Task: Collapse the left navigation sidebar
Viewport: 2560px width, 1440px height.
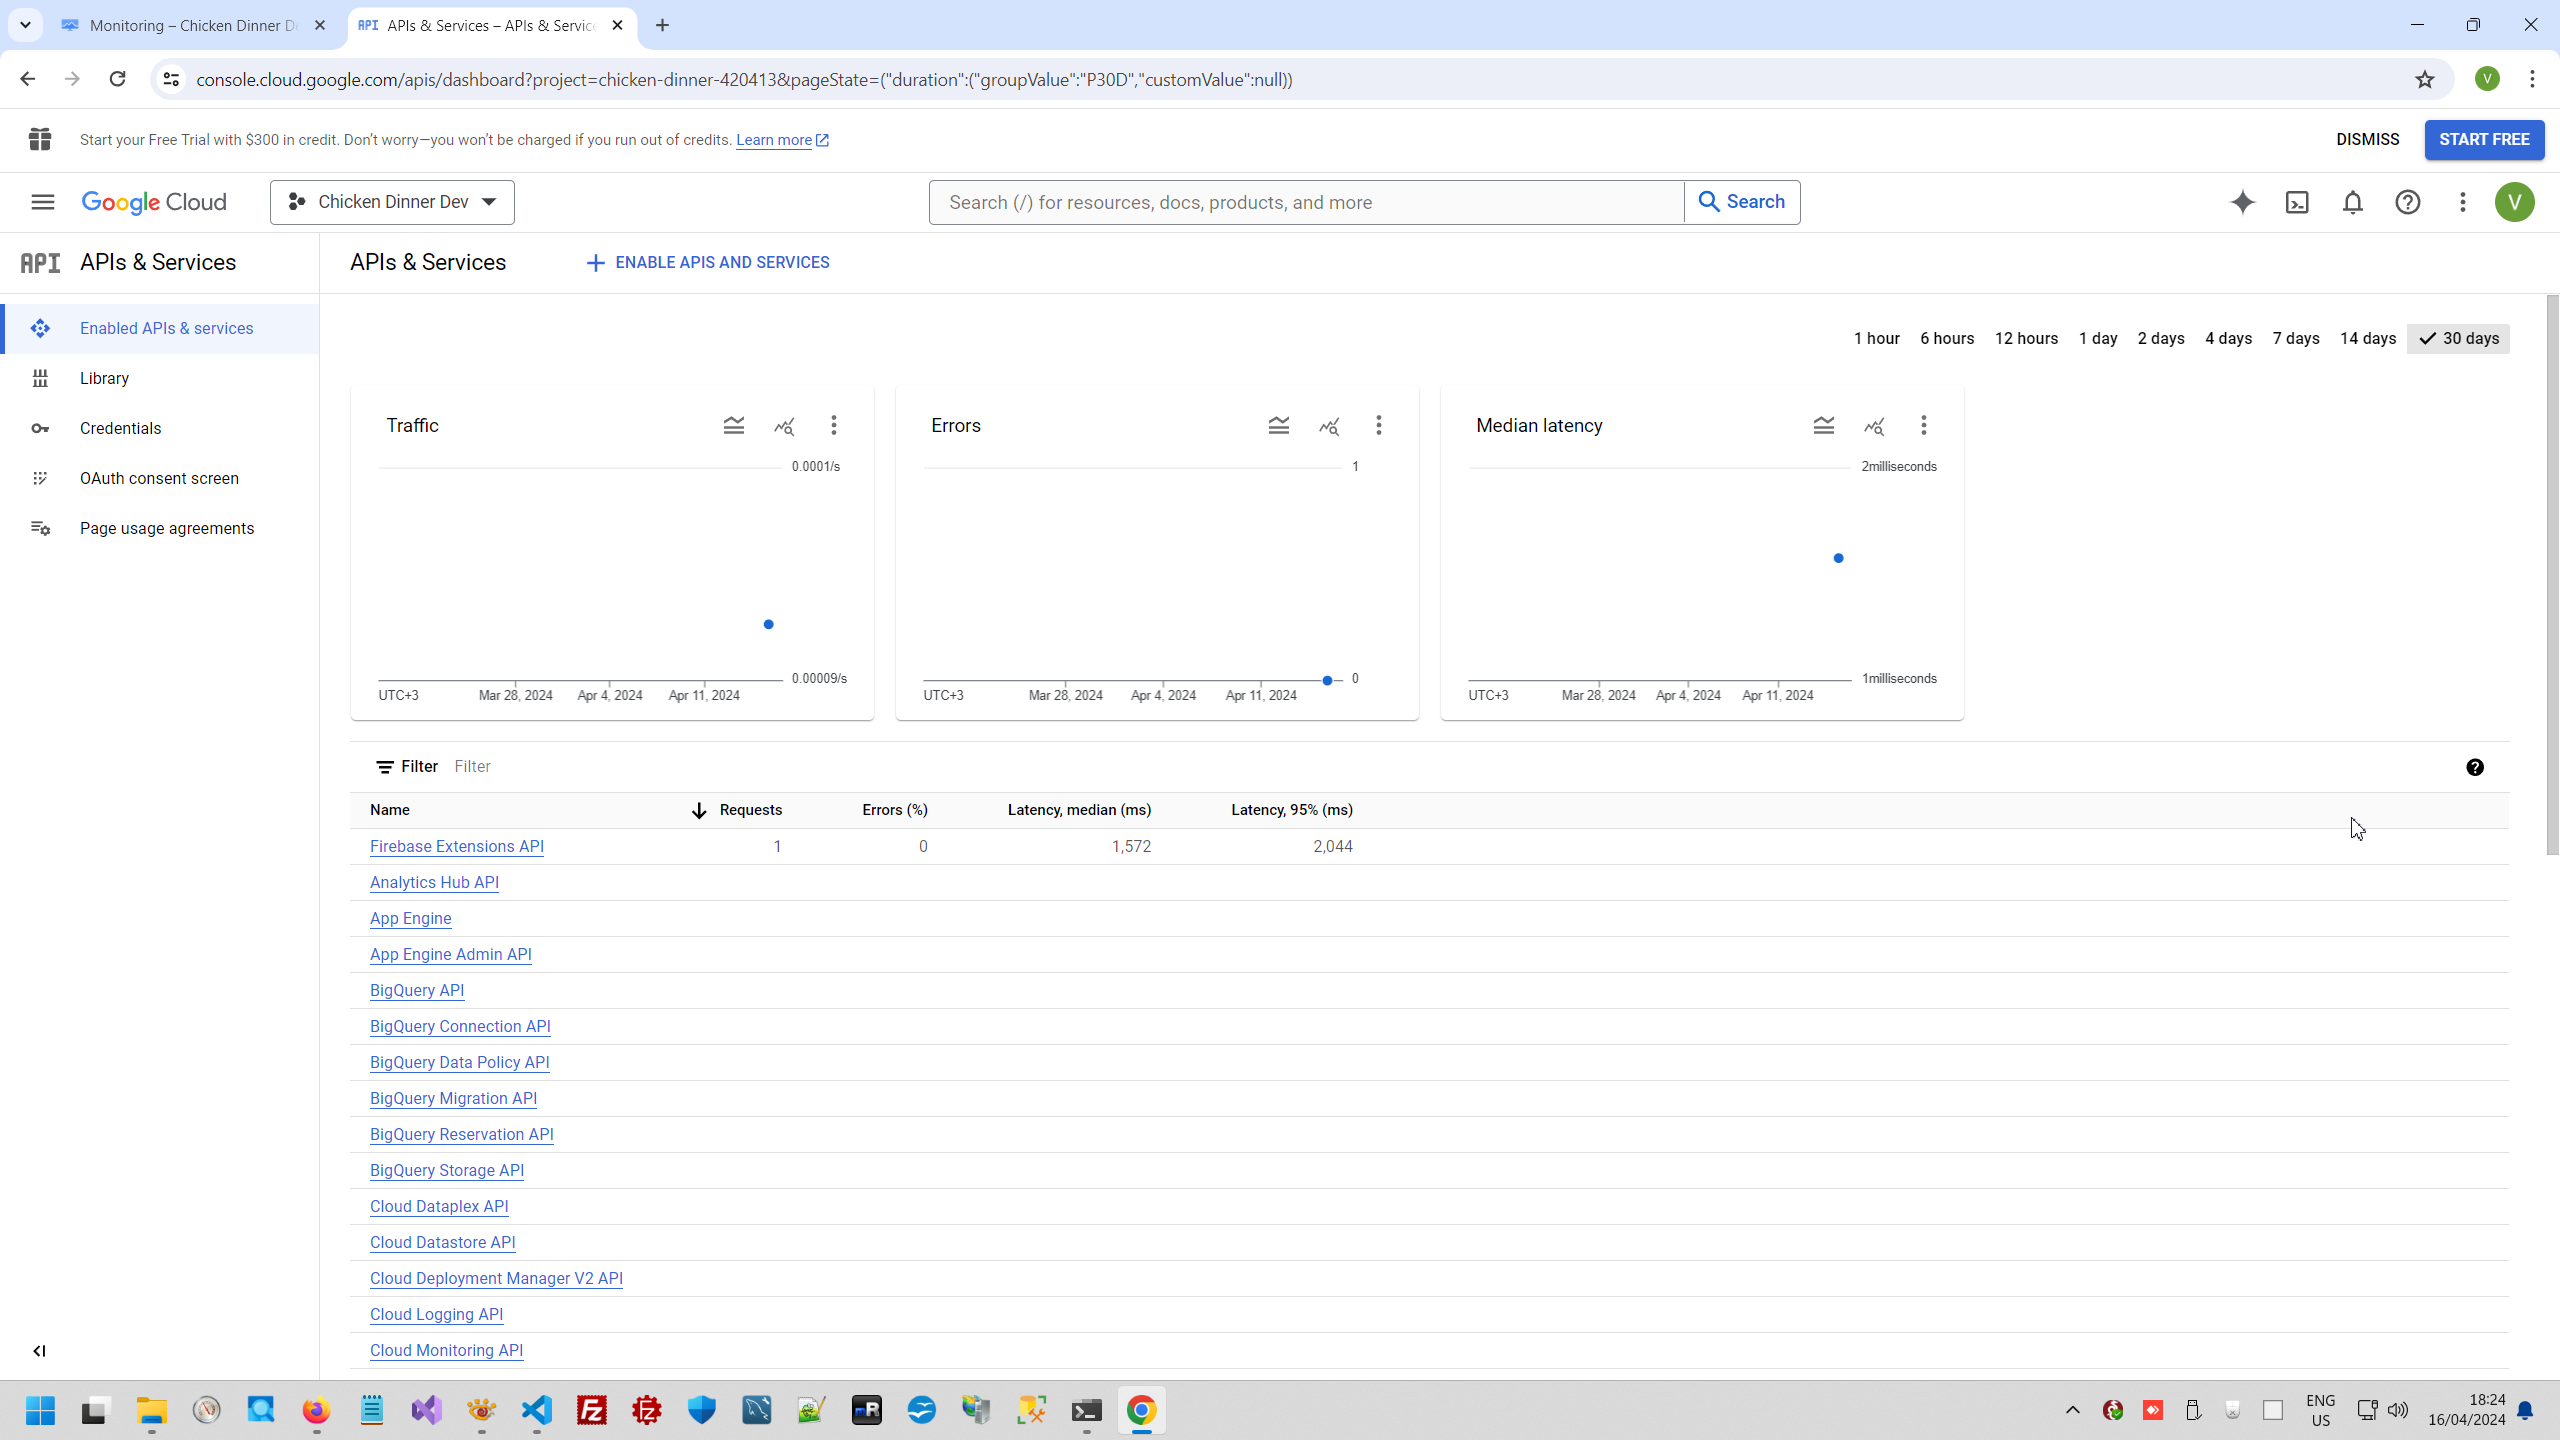Action: [x=39, y=1351]
